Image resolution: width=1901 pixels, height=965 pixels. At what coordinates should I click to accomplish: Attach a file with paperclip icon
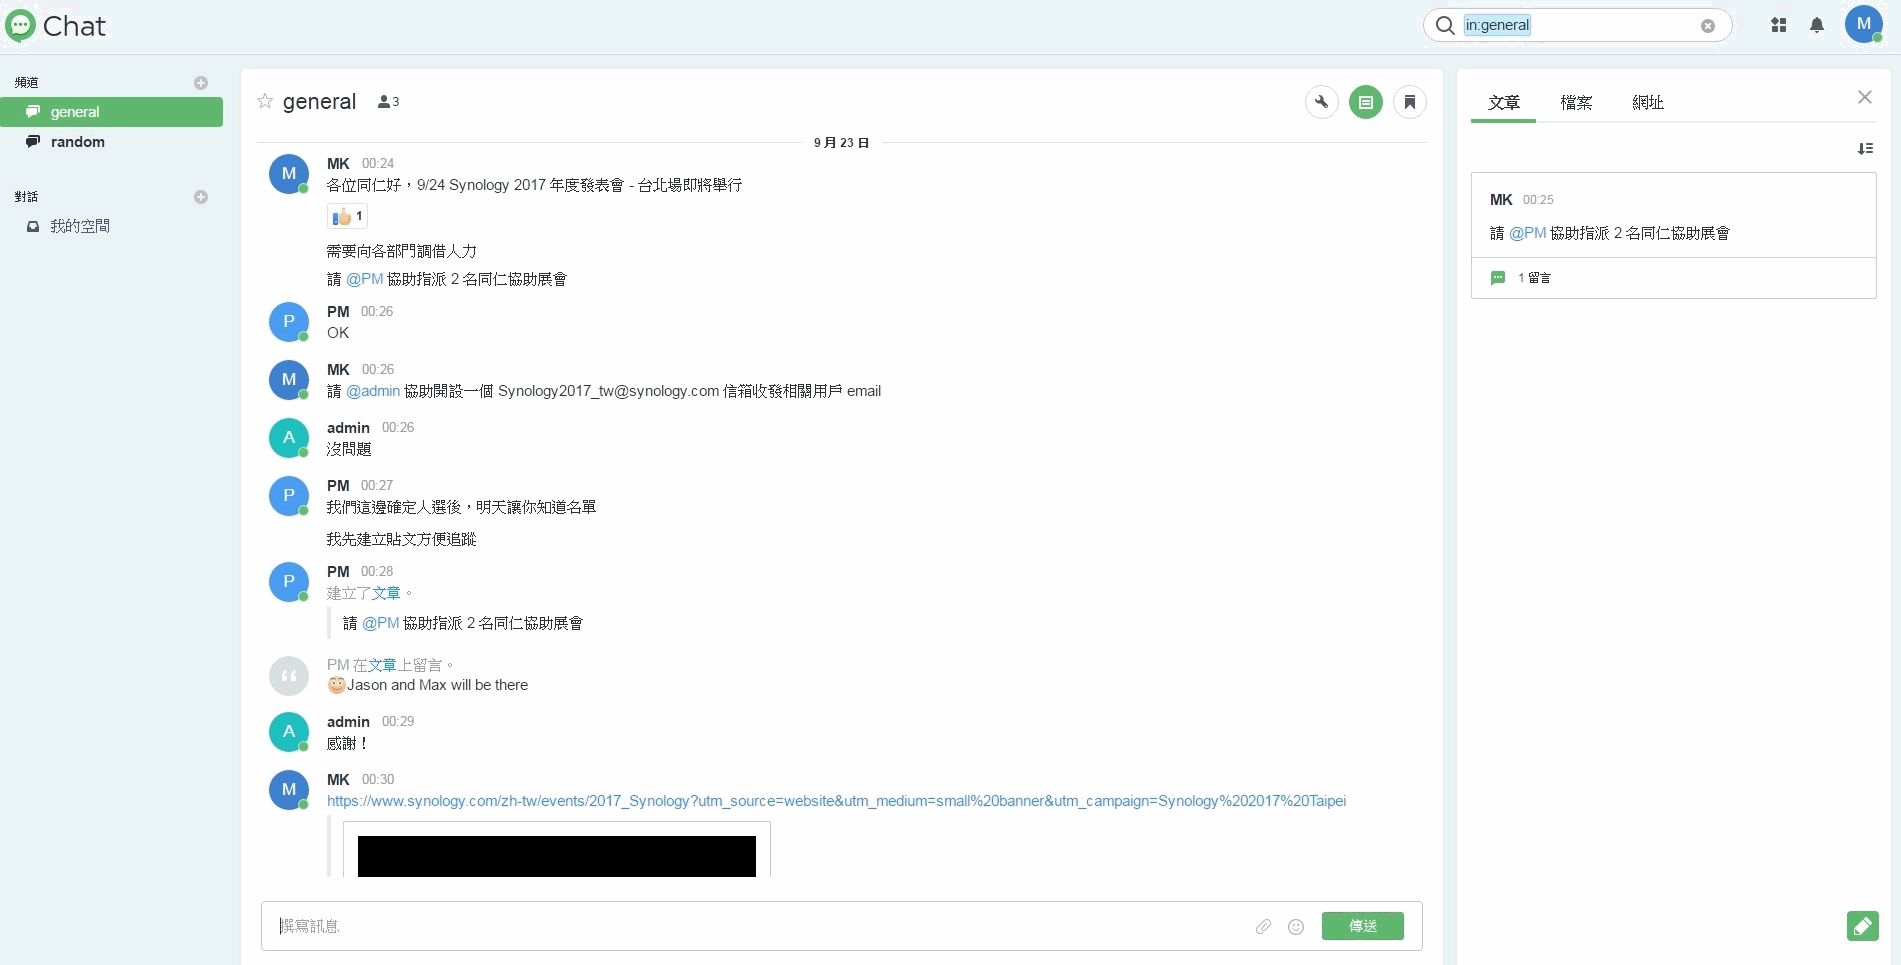[x=1263, y=927]
